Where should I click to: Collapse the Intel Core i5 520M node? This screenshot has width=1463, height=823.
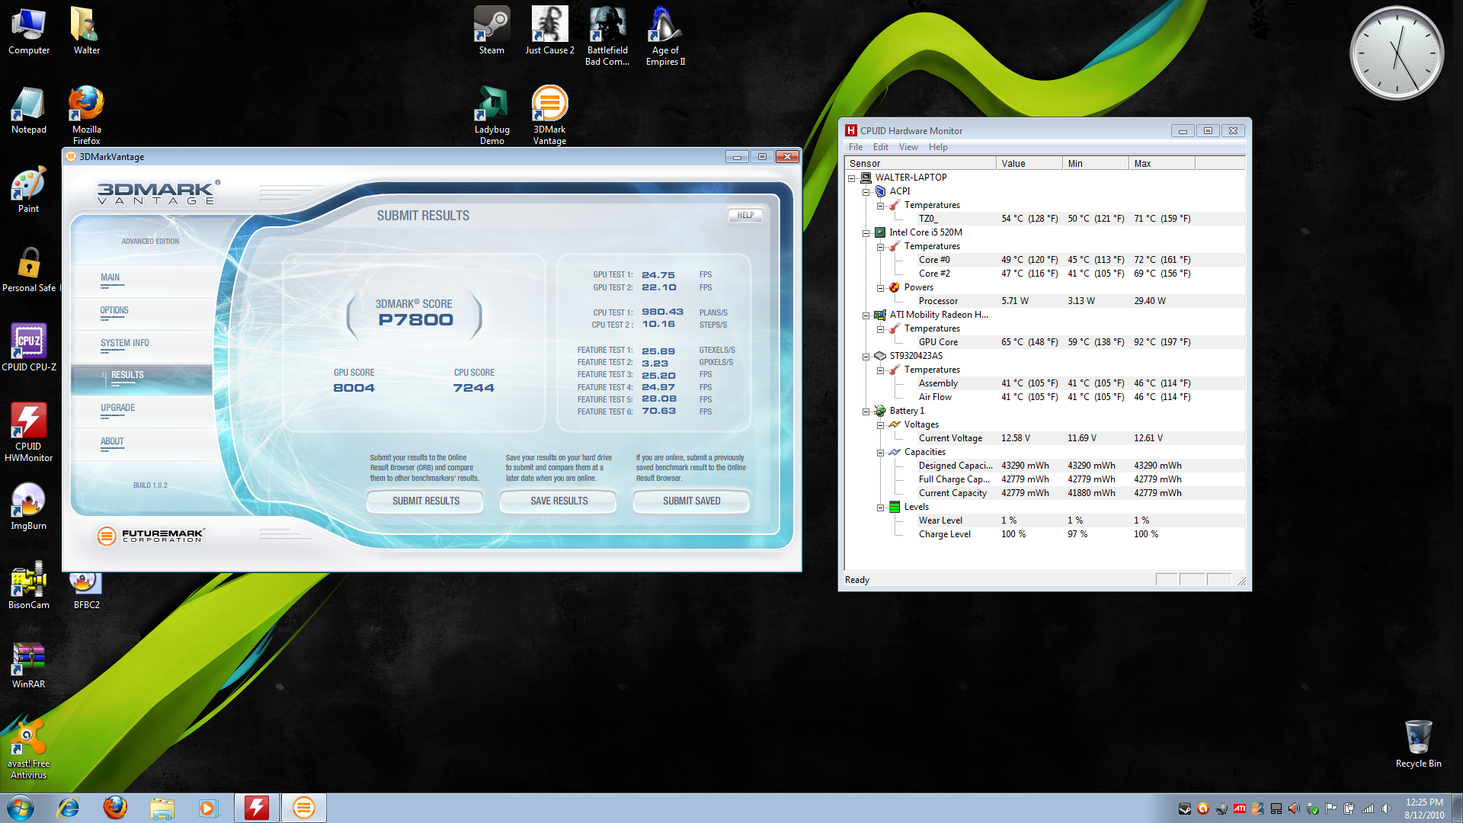coord(867,233)
